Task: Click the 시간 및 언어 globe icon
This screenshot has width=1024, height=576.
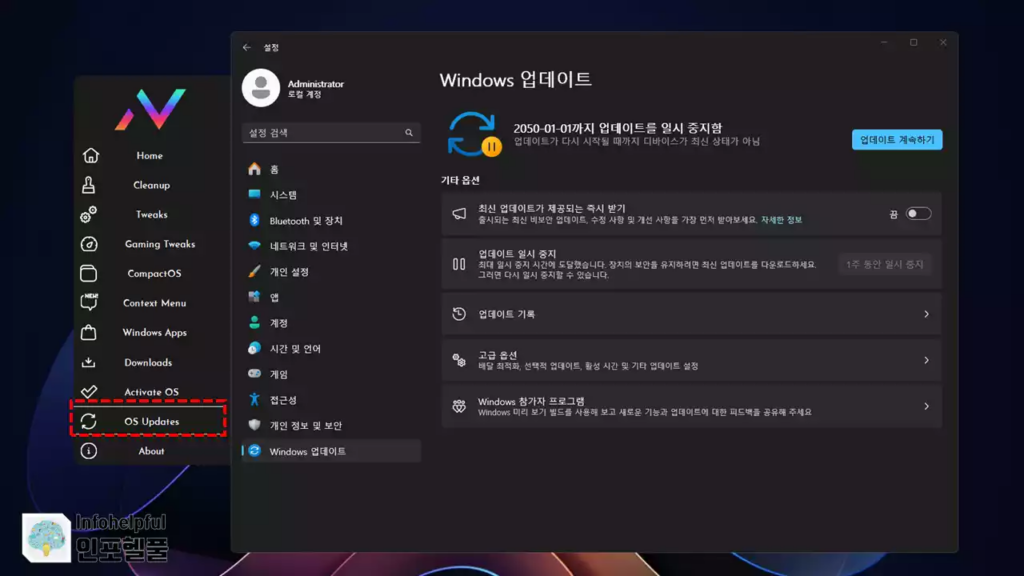Action: point(255,348)
